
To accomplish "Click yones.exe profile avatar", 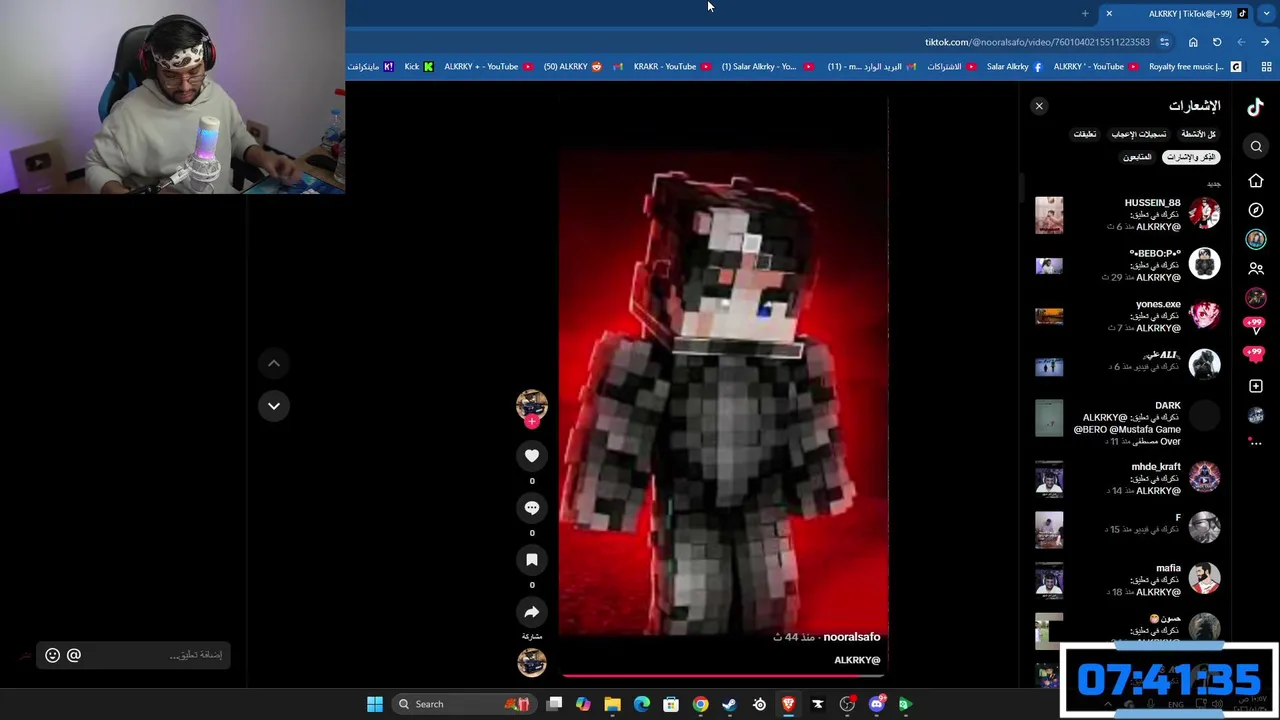I will pyautogui.click(x=1205, y=315).
